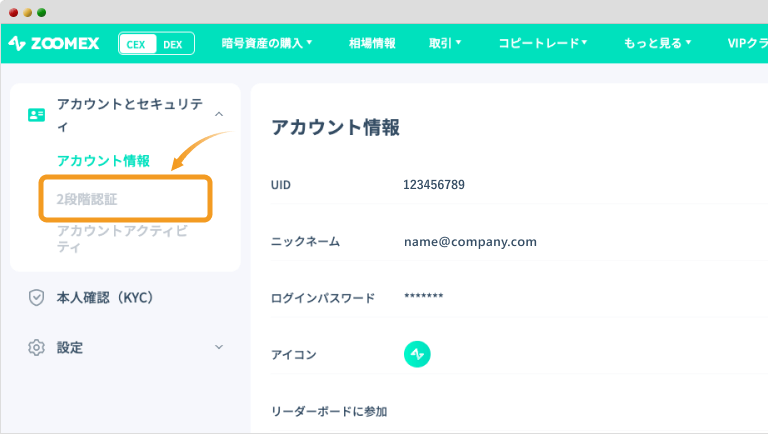Click the 設定 gear icon
768x434 pixels.
click(36, 347)
